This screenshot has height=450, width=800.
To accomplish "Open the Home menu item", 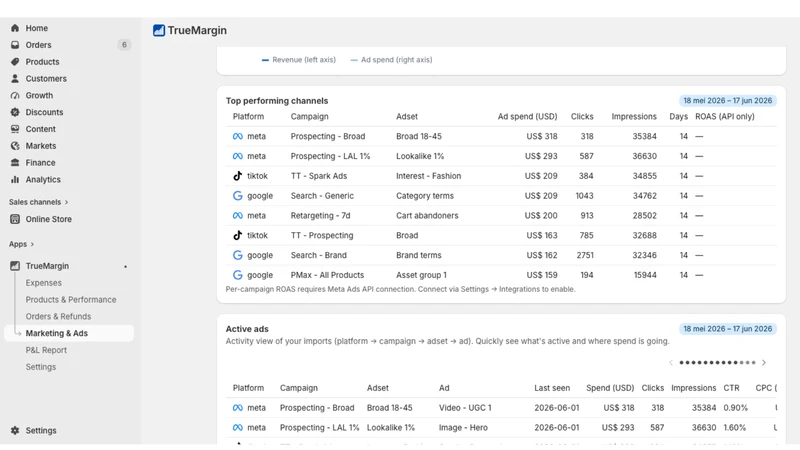I will (x=37, y=28).
